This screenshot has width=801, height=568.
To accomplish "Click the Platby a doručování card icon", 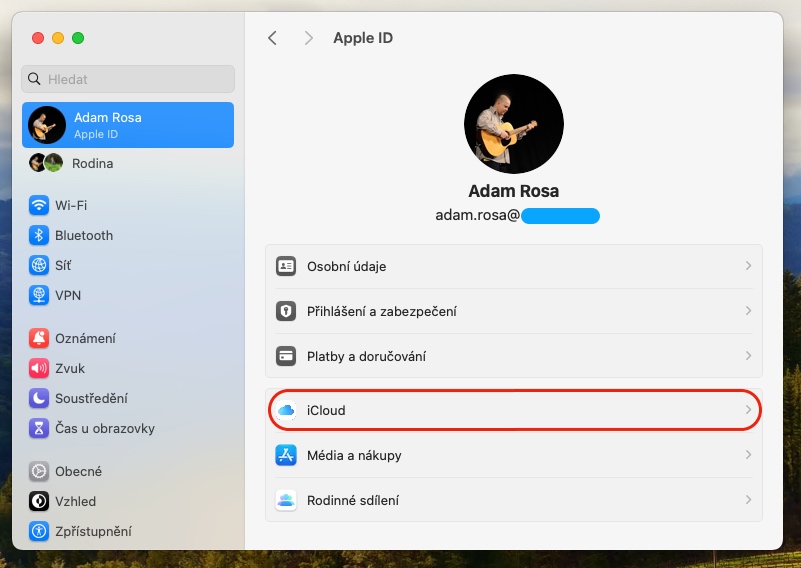I will [x=286, y=356].
